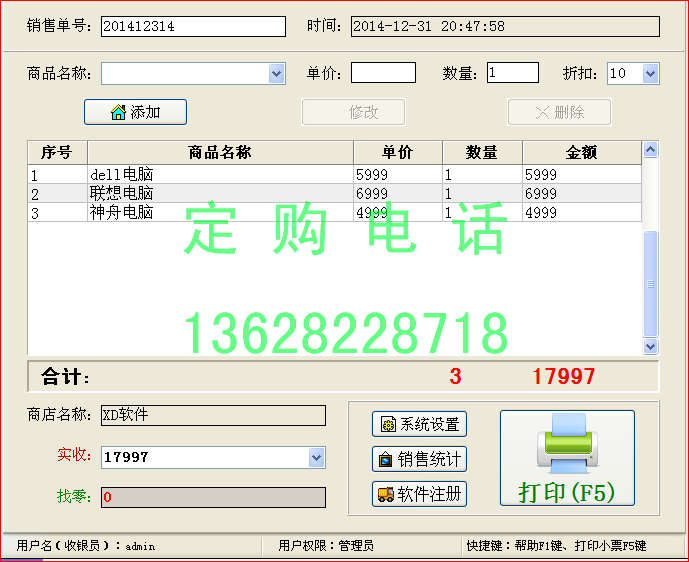
Task: Click the quantity cell of dell电脑 row
Action: (482, 174)
